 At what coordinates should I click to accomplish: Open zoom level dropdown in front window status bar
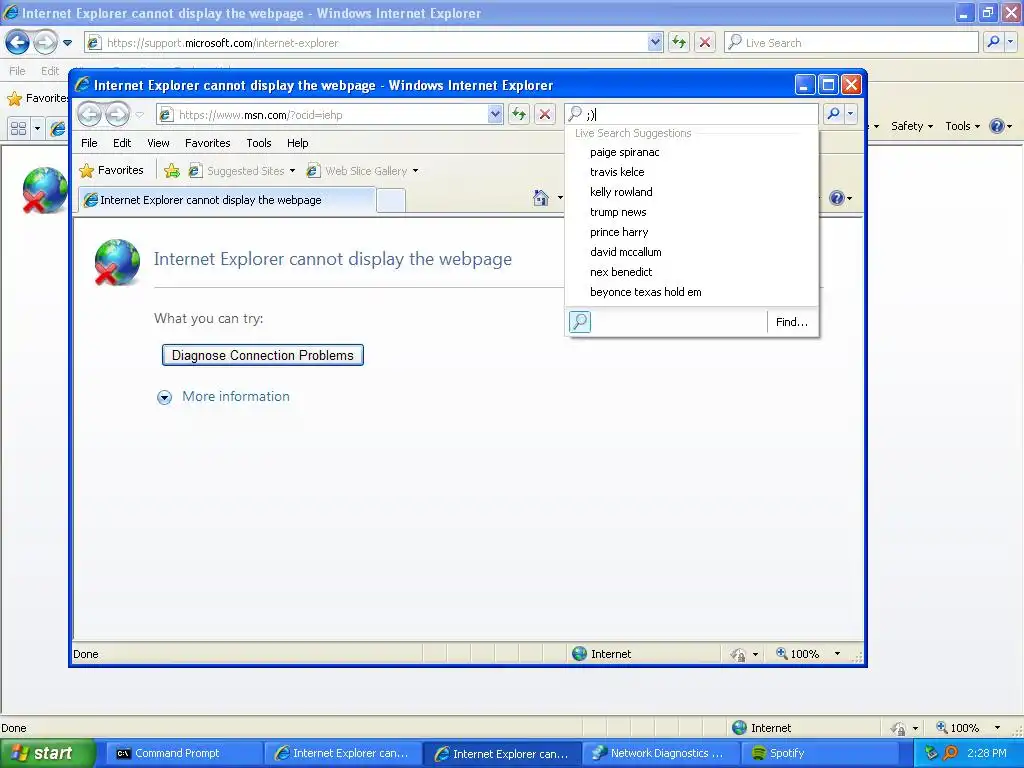tap(837, 654)
